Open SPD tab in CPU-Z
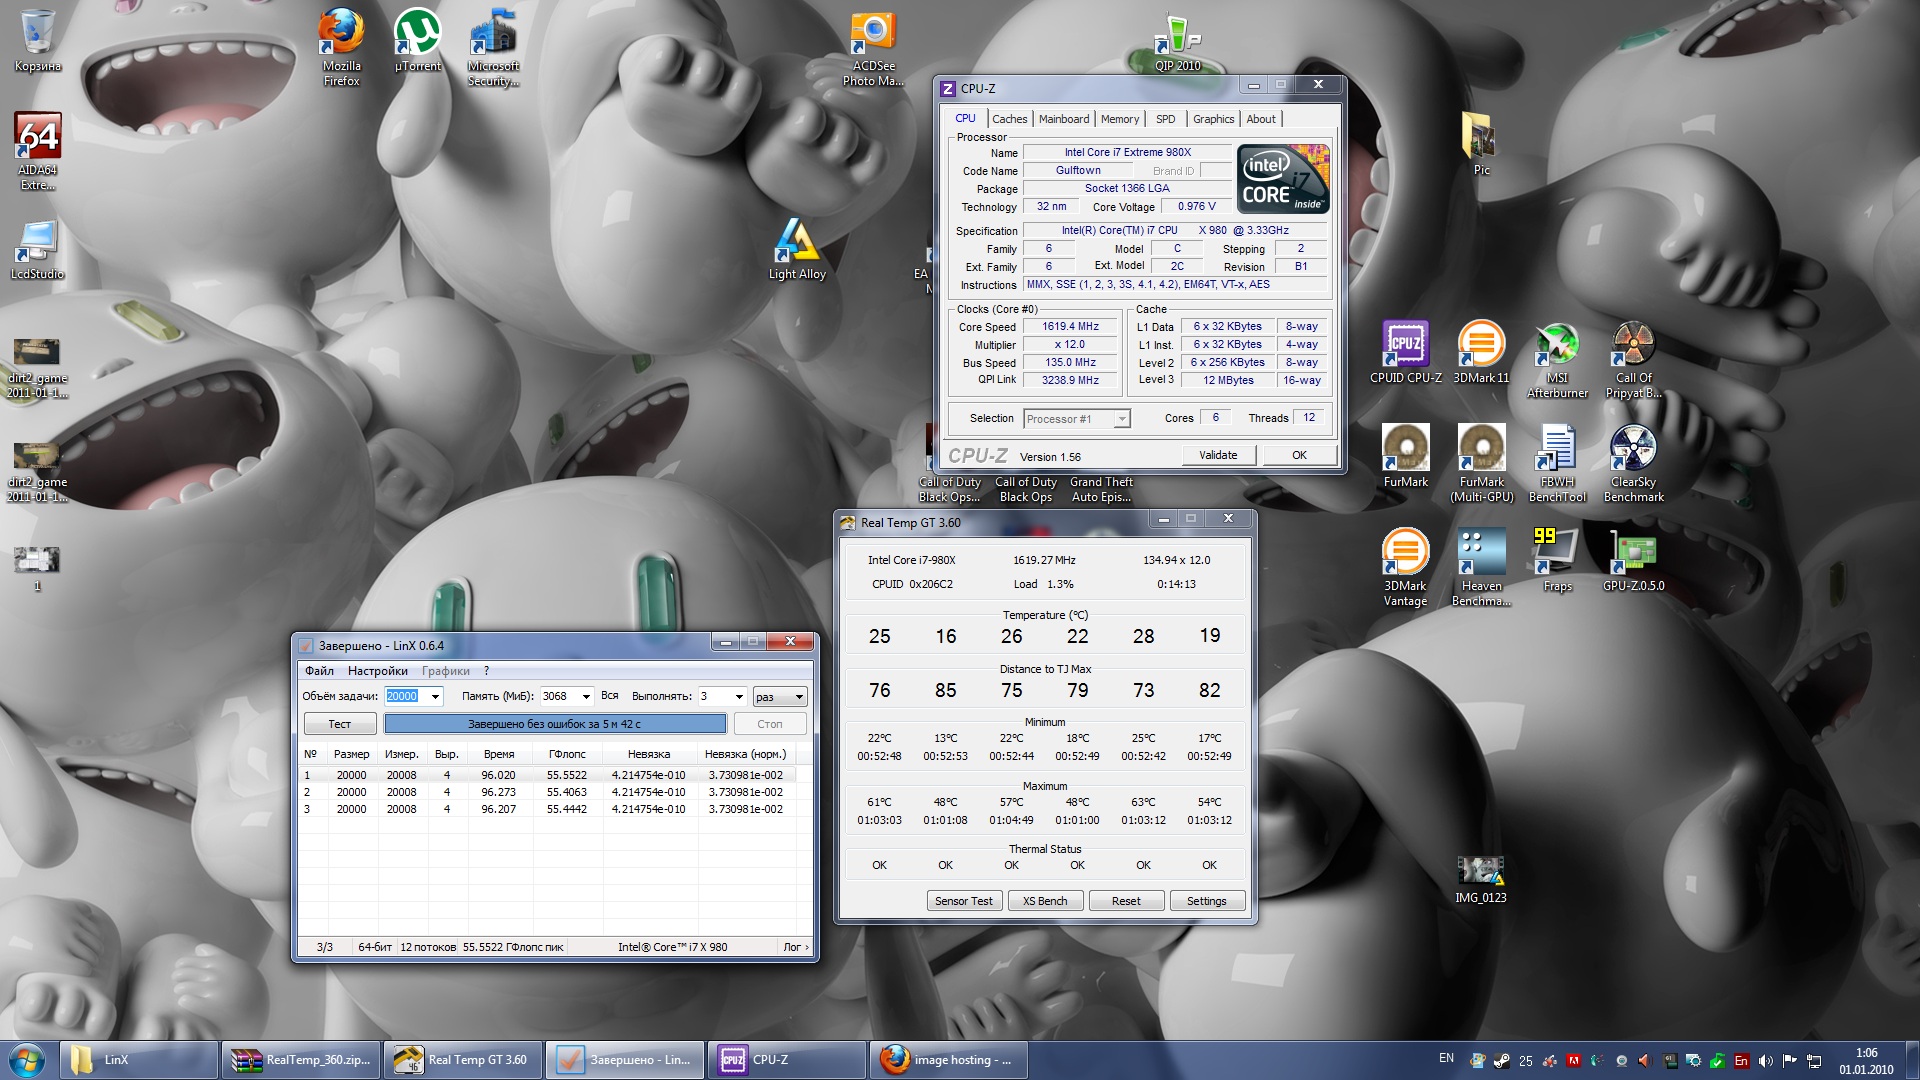 [x=1165, y=119]
